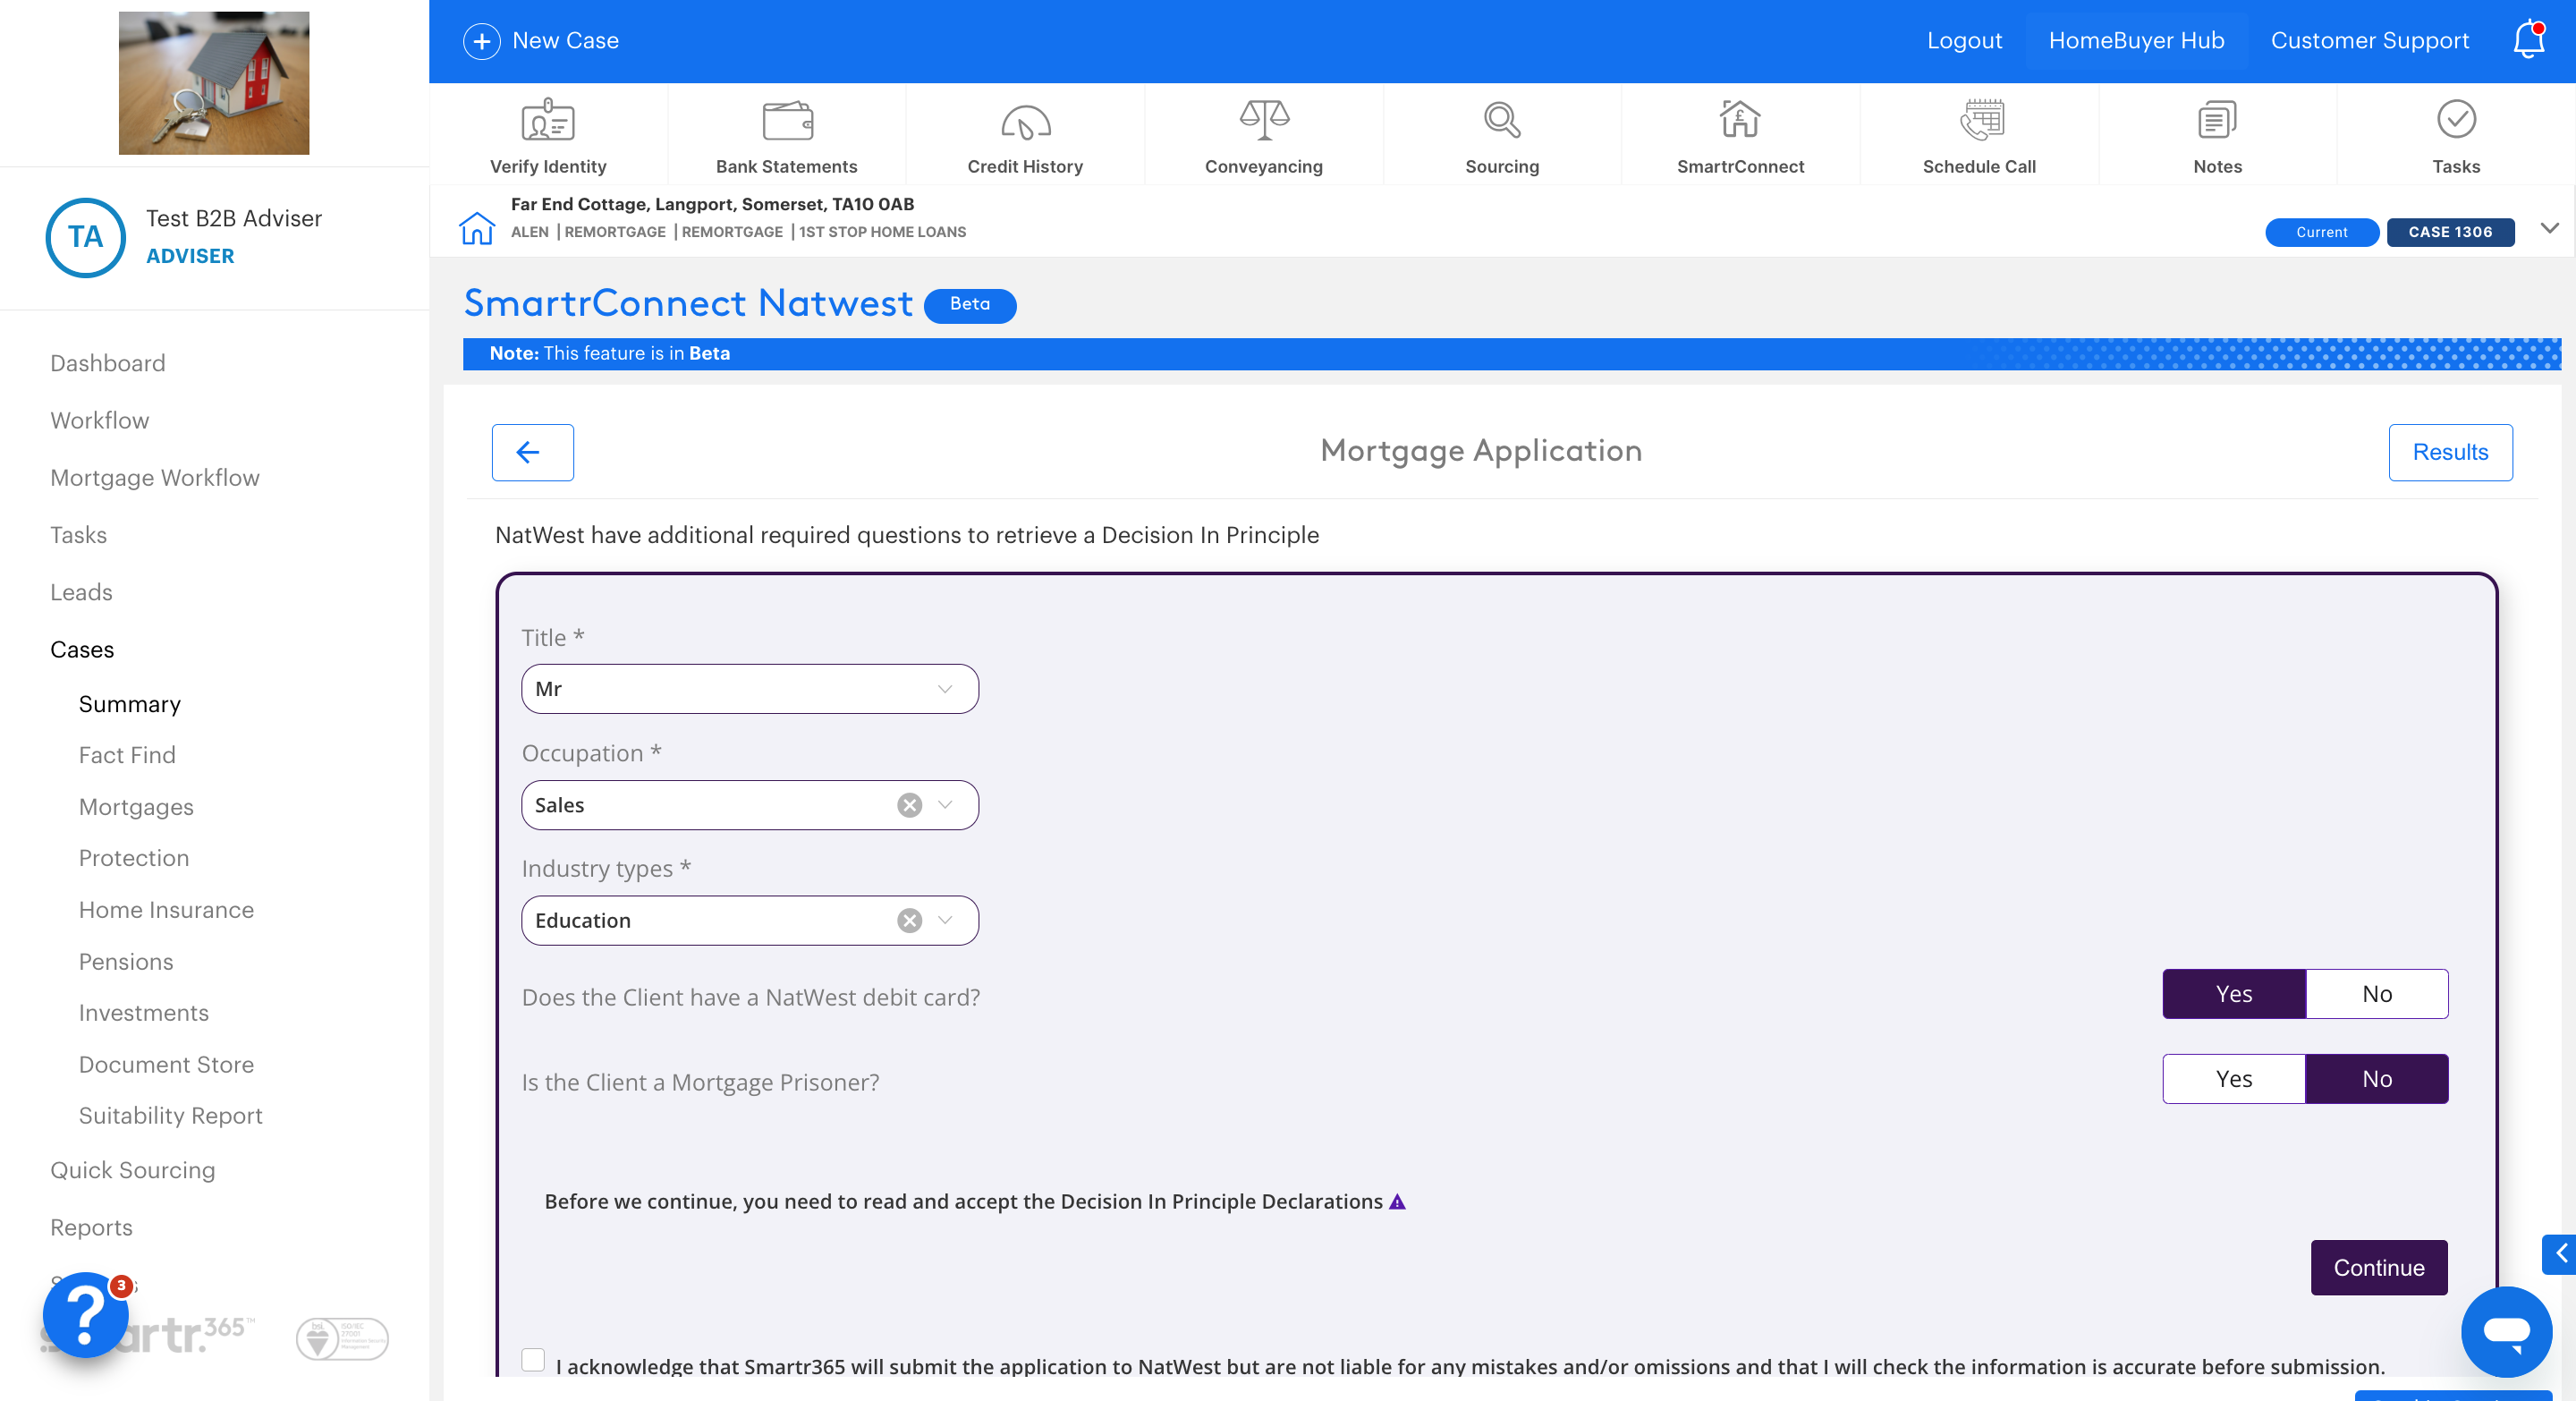Open Suitability Report submenu item
Screen dimensions: 2576x1401
click(171, 1116)
